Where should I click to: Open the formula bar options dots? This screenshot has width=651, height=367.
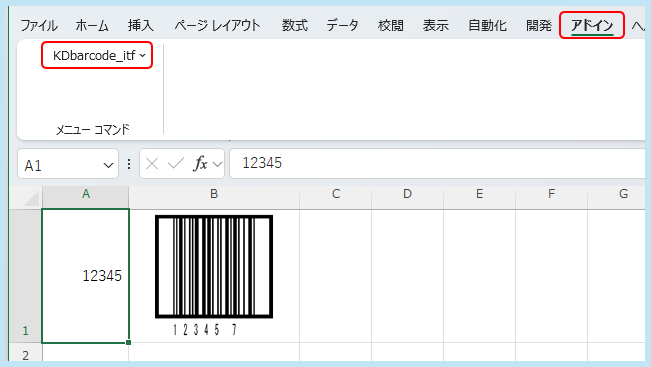coord(129,164)
